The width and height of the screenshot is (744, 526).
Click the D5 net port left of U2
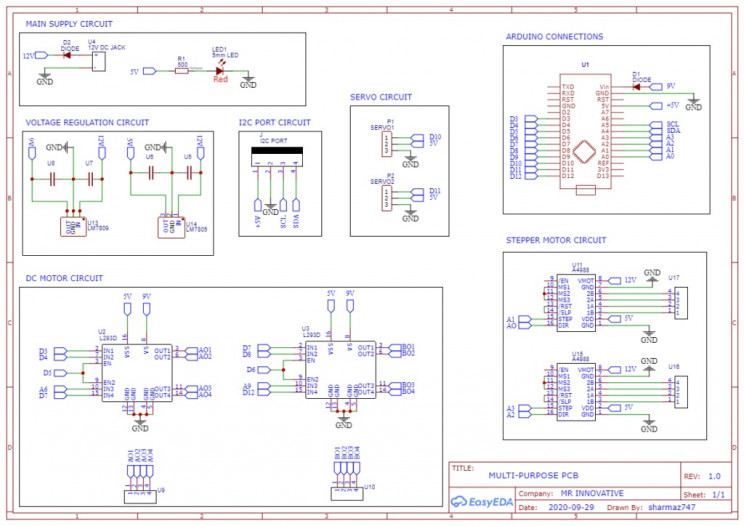coord(60,373)
